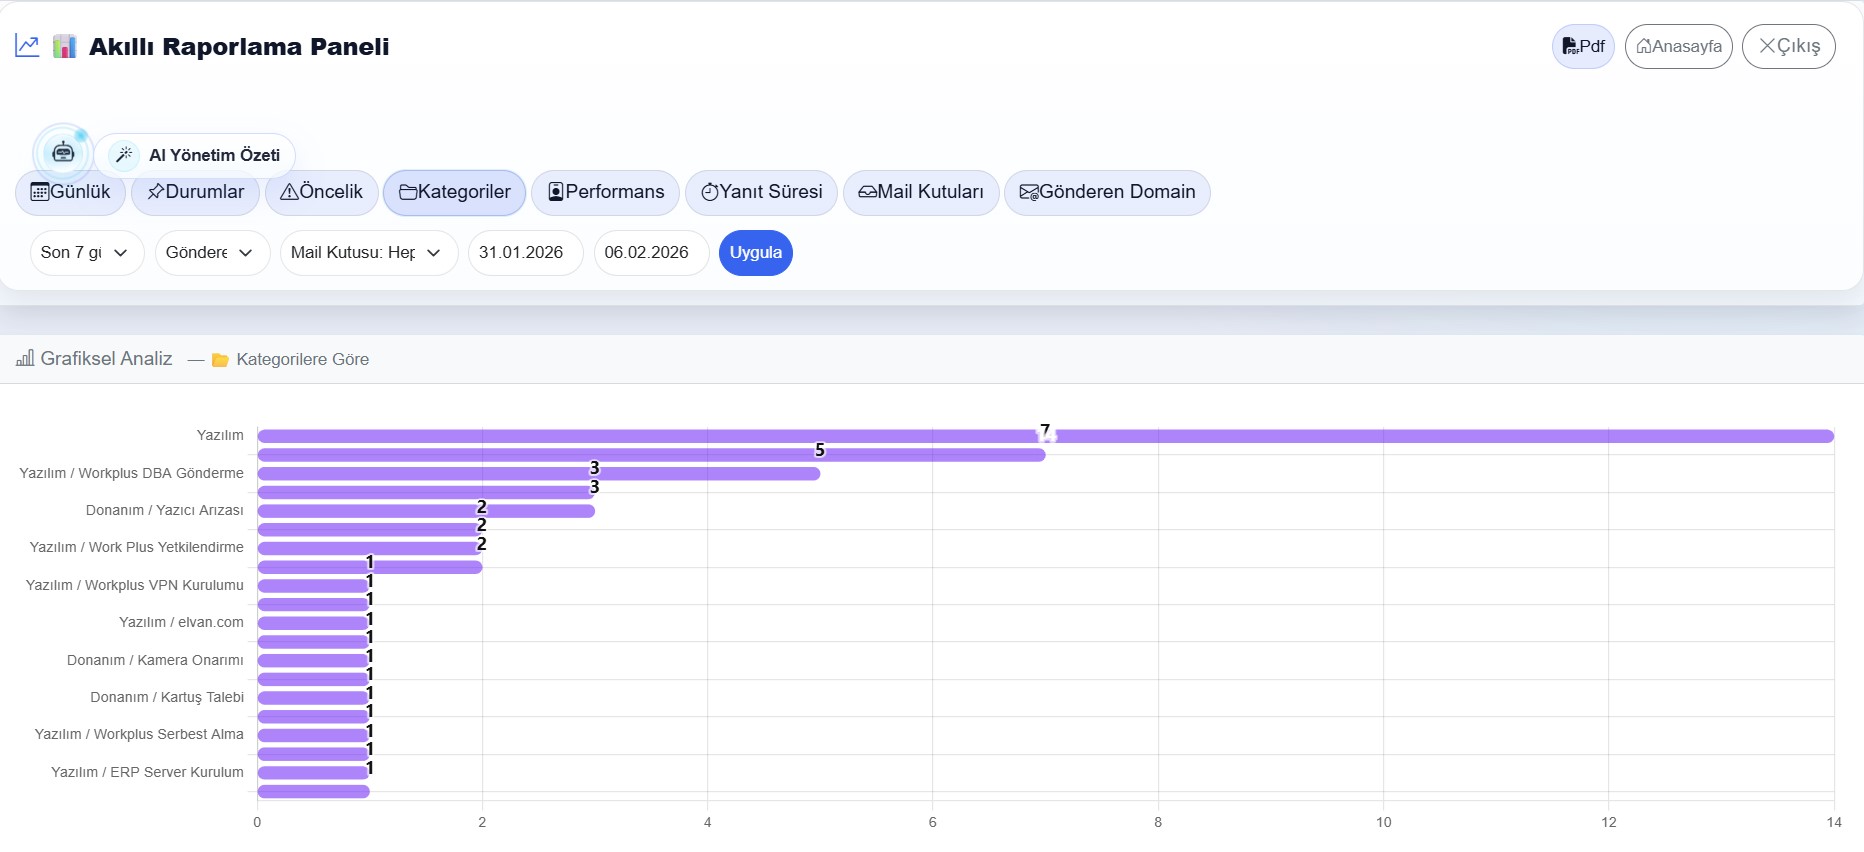1864x852 pixels.
Task: Click the top Yazılım bar in the chart
Action: (x=1045, y=436)
